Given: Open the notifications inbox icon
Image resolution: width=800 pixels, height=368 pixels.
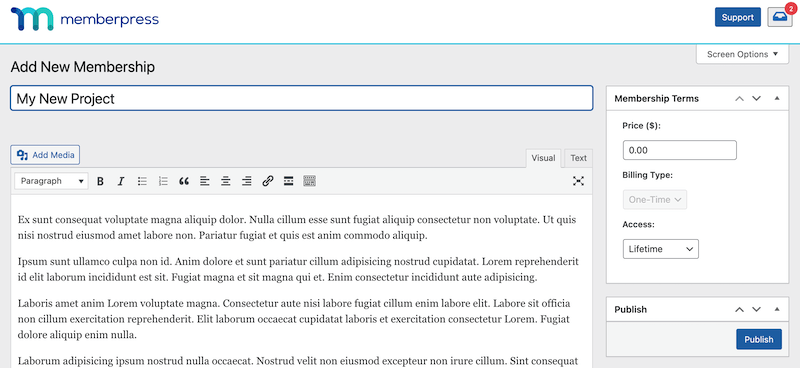Looking at the screenshot, I should pos(780,17).
